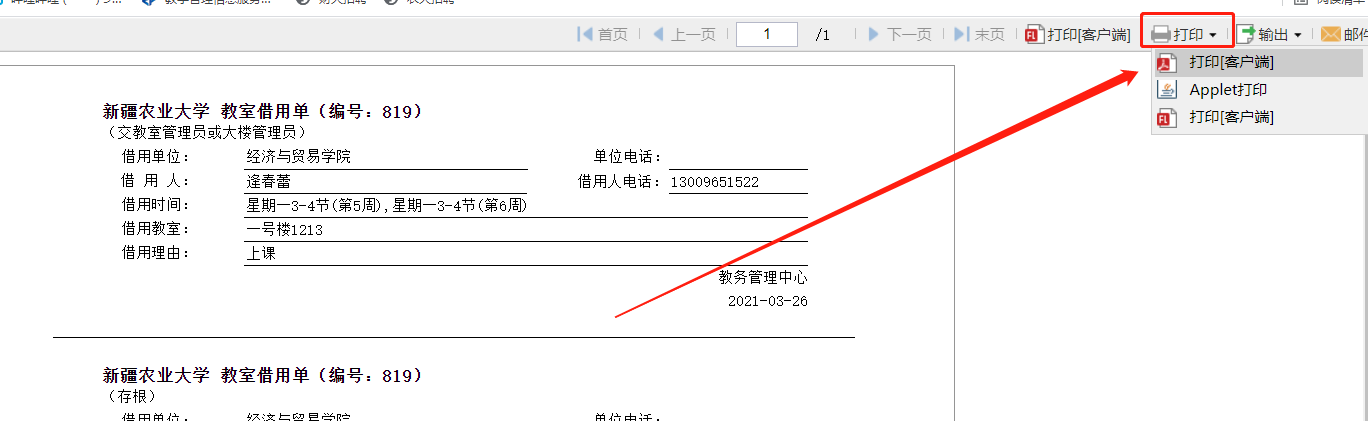This screenshot has width=1368, height=421.
Task: Click the phone number 13009651522
Action: [x=714, y=182]
